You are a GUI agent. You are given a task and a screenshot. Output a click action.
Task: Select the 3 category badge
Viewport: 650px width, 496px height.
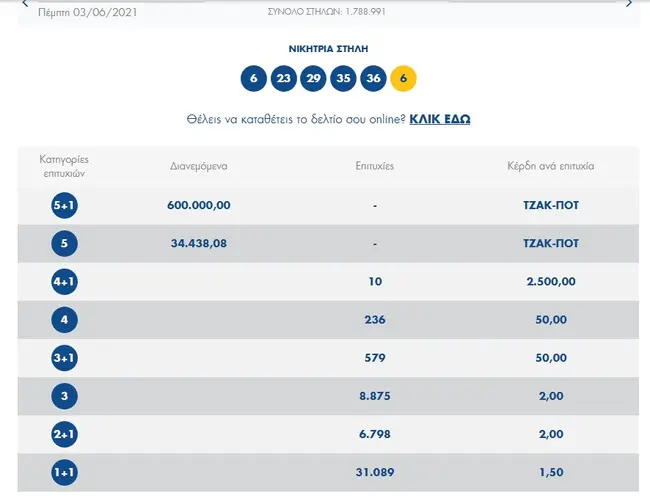65,396
